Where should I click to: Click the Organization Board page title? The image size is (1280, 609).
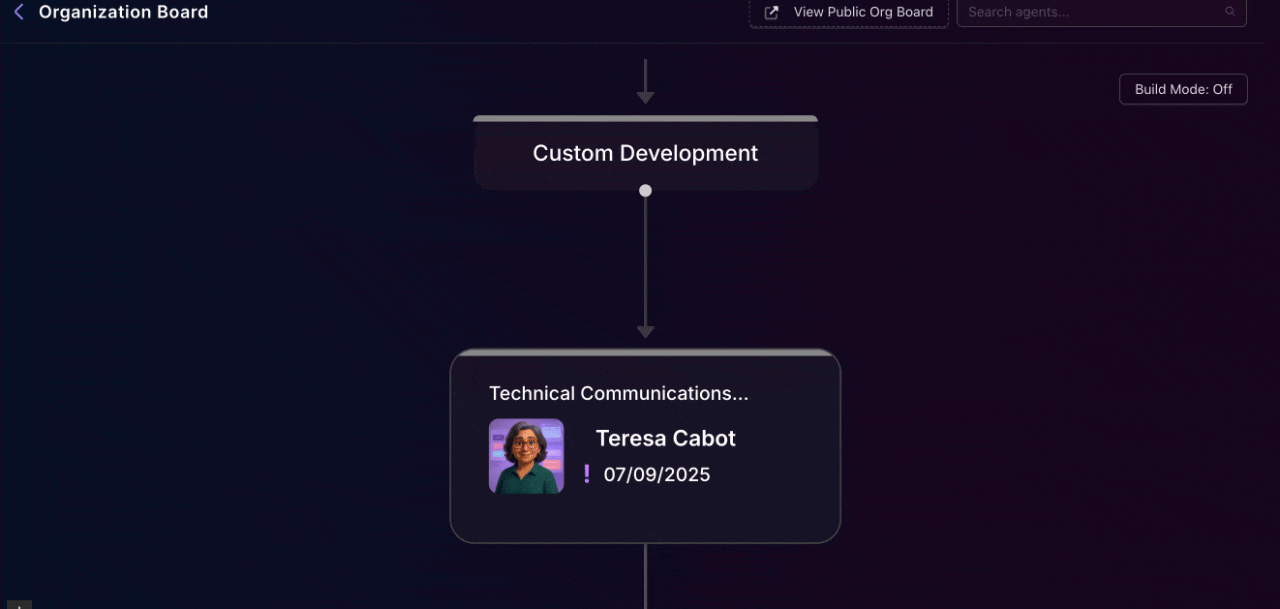tap(123, 13)
